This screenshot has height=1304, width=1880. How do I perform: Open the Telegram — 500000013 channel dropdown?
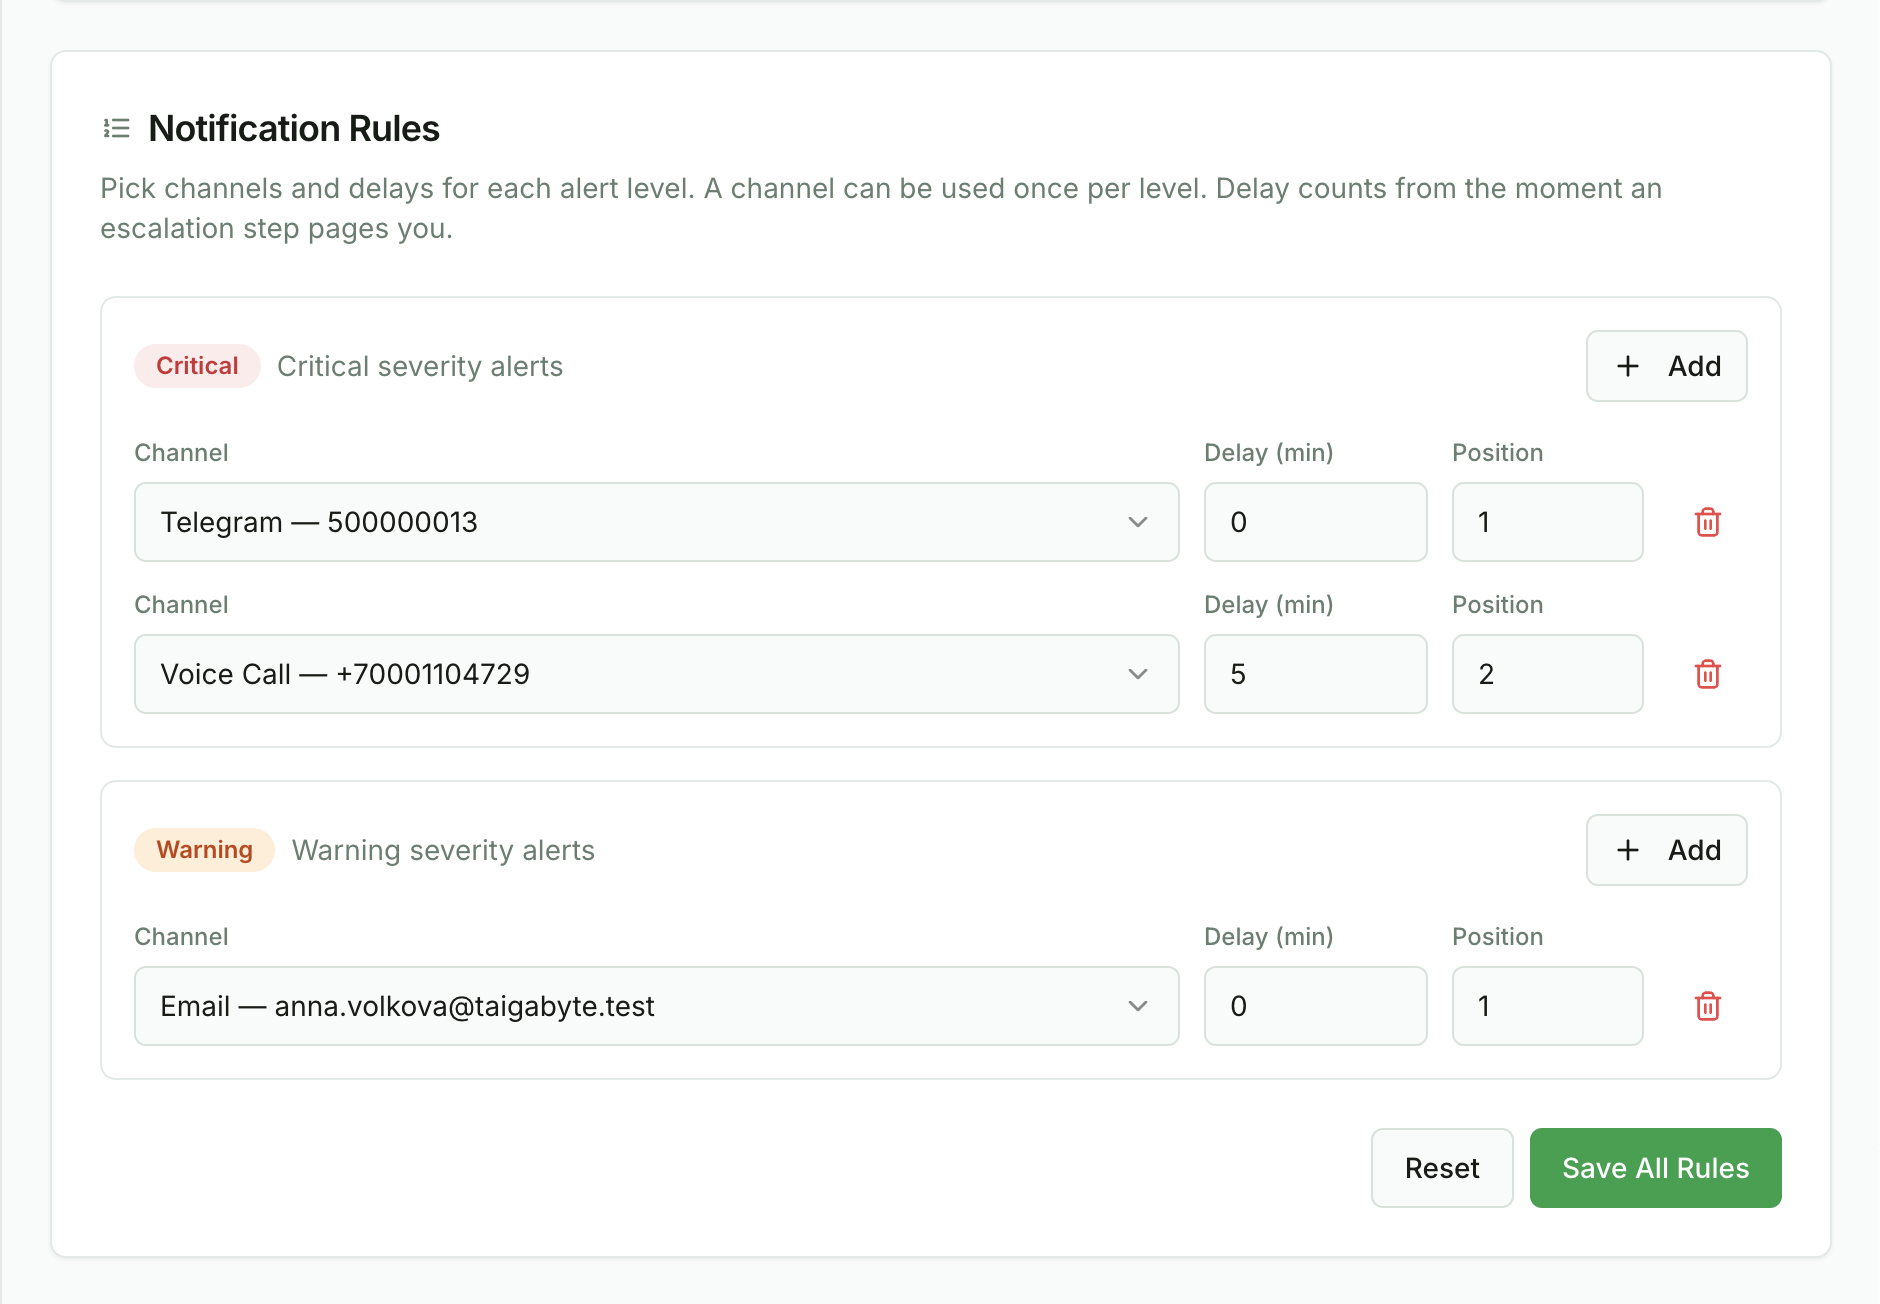[x=656, y=522]
